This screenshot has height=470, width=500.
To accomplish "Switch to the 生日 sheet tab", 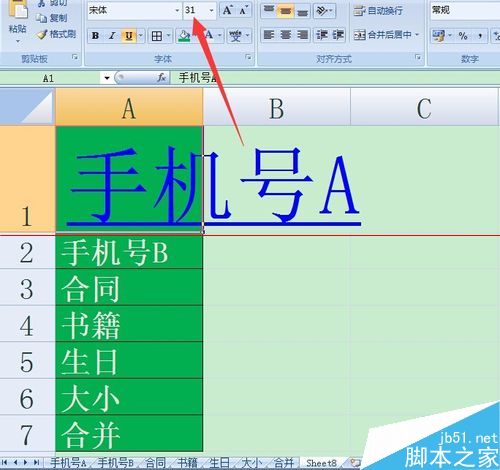I will [220, 463].
